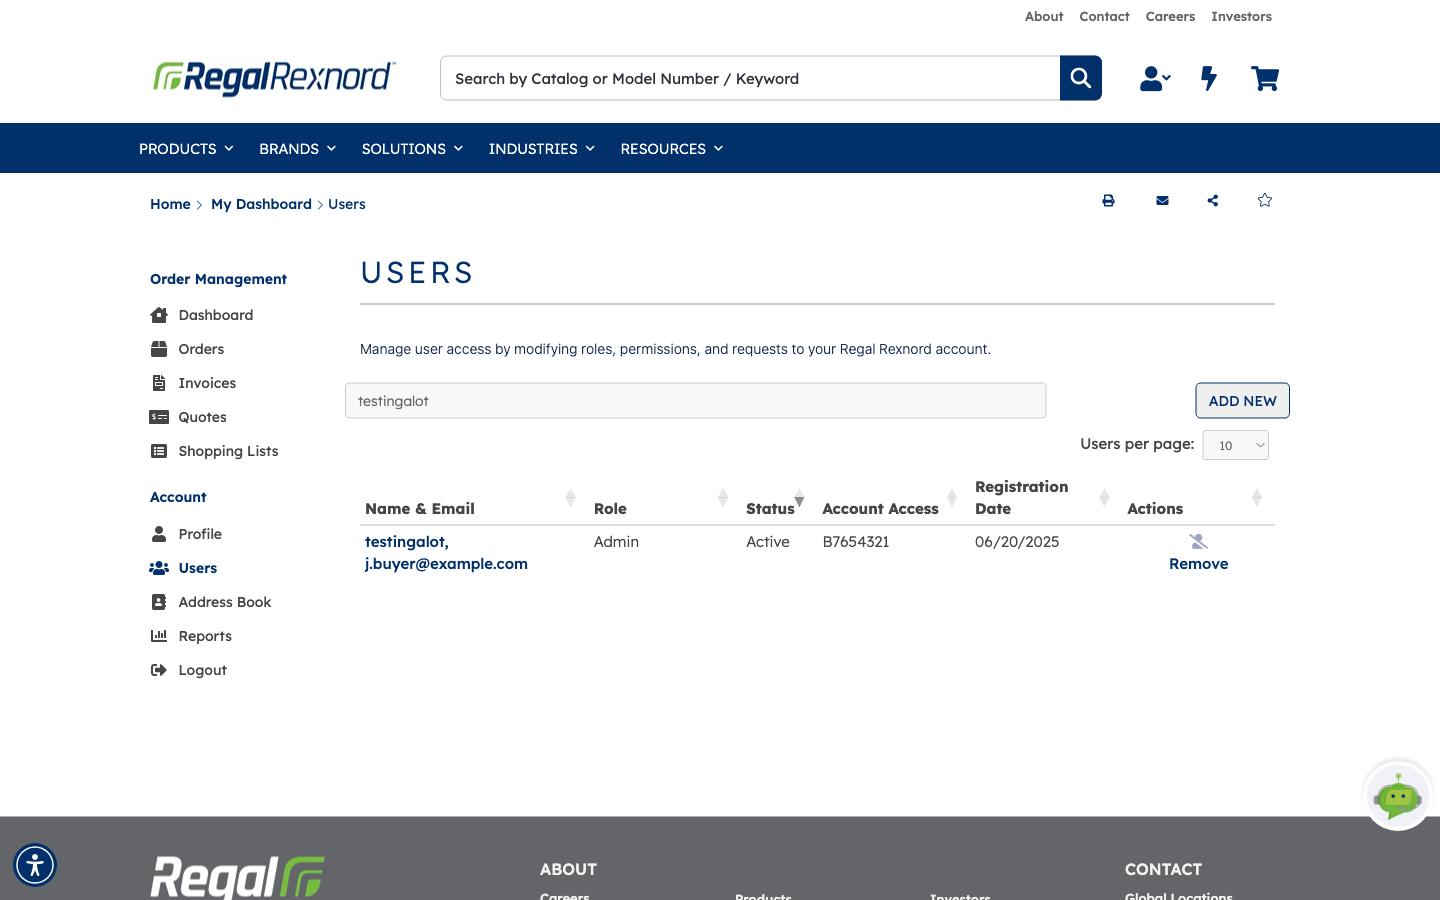Open the accessibility options button
1440x900 pixels.
(35, 865)
